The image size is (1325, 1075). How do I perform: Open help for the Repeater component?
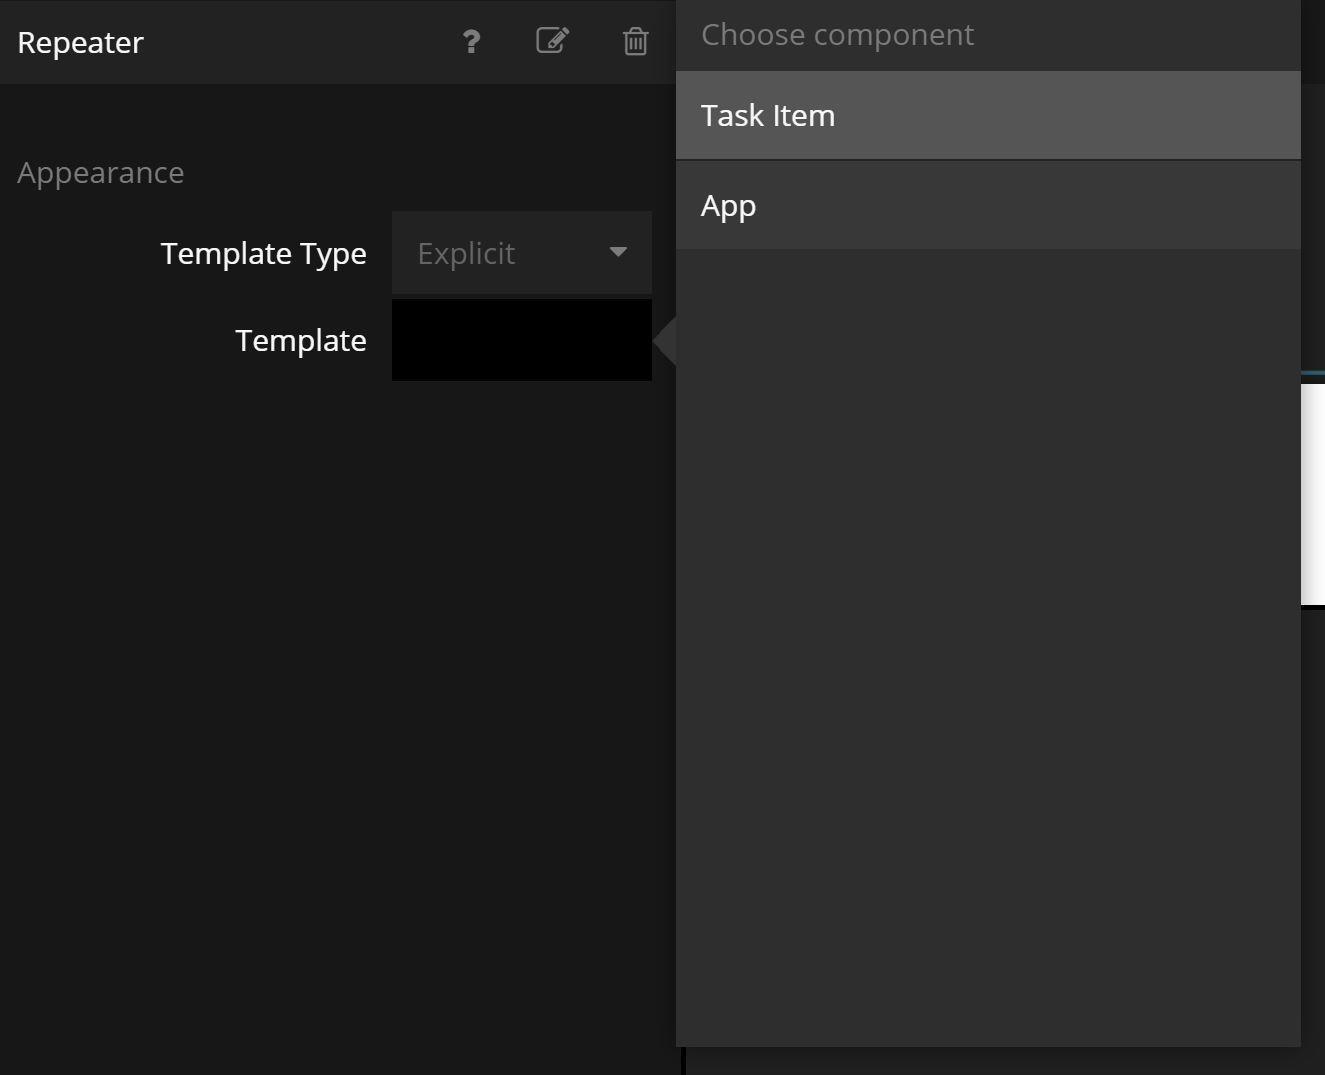(x=471, y=42)
